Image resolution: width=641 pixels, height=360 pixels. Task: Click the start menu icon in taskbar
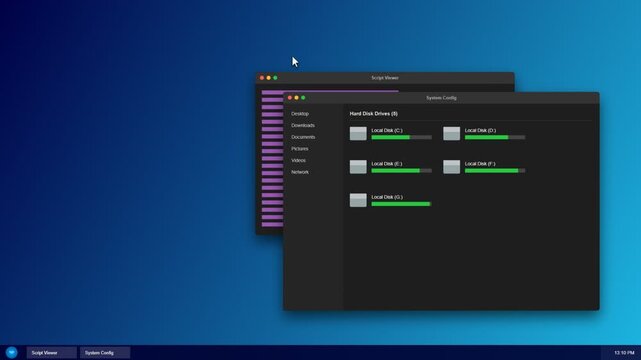(x=11, y=352)
